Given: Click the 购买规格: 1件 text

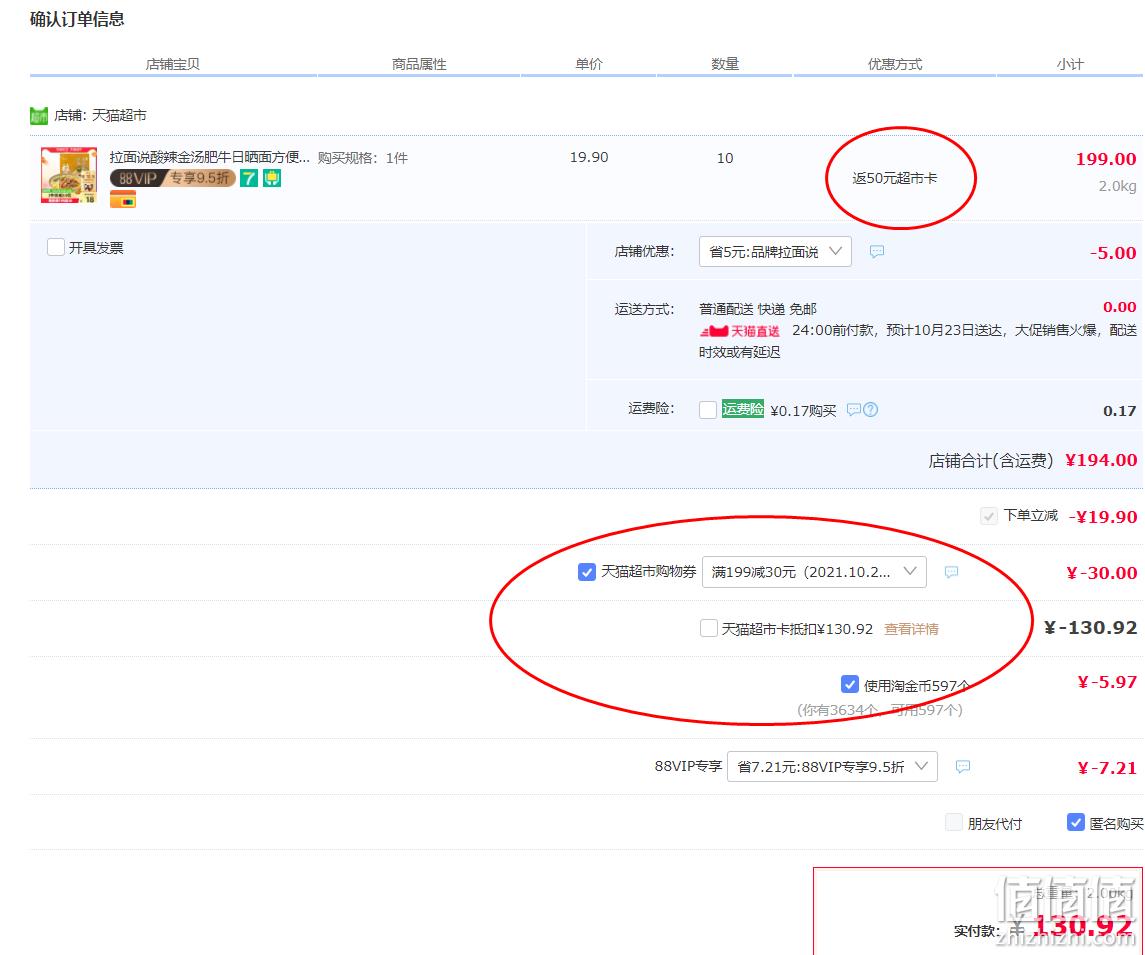Looking at the screenshot, I should pyautogui.click(x=363, y=158).
